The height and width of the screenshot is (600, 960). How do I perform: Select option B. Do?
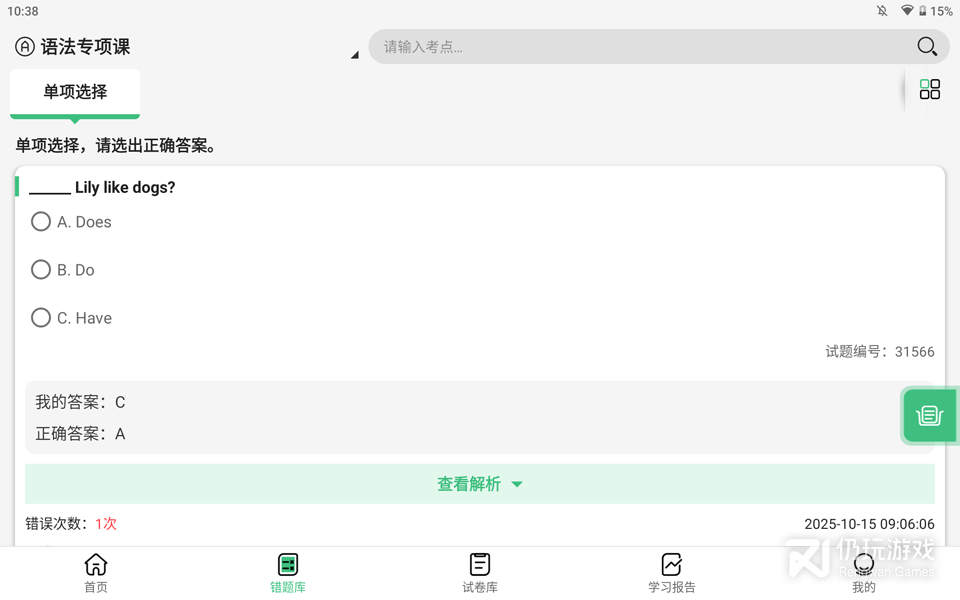[x=41, y=270]
